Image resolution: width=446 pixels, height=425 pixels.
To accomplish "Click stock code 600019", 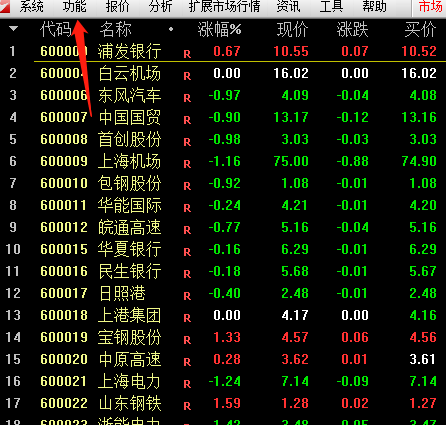I will pos(64,337).
